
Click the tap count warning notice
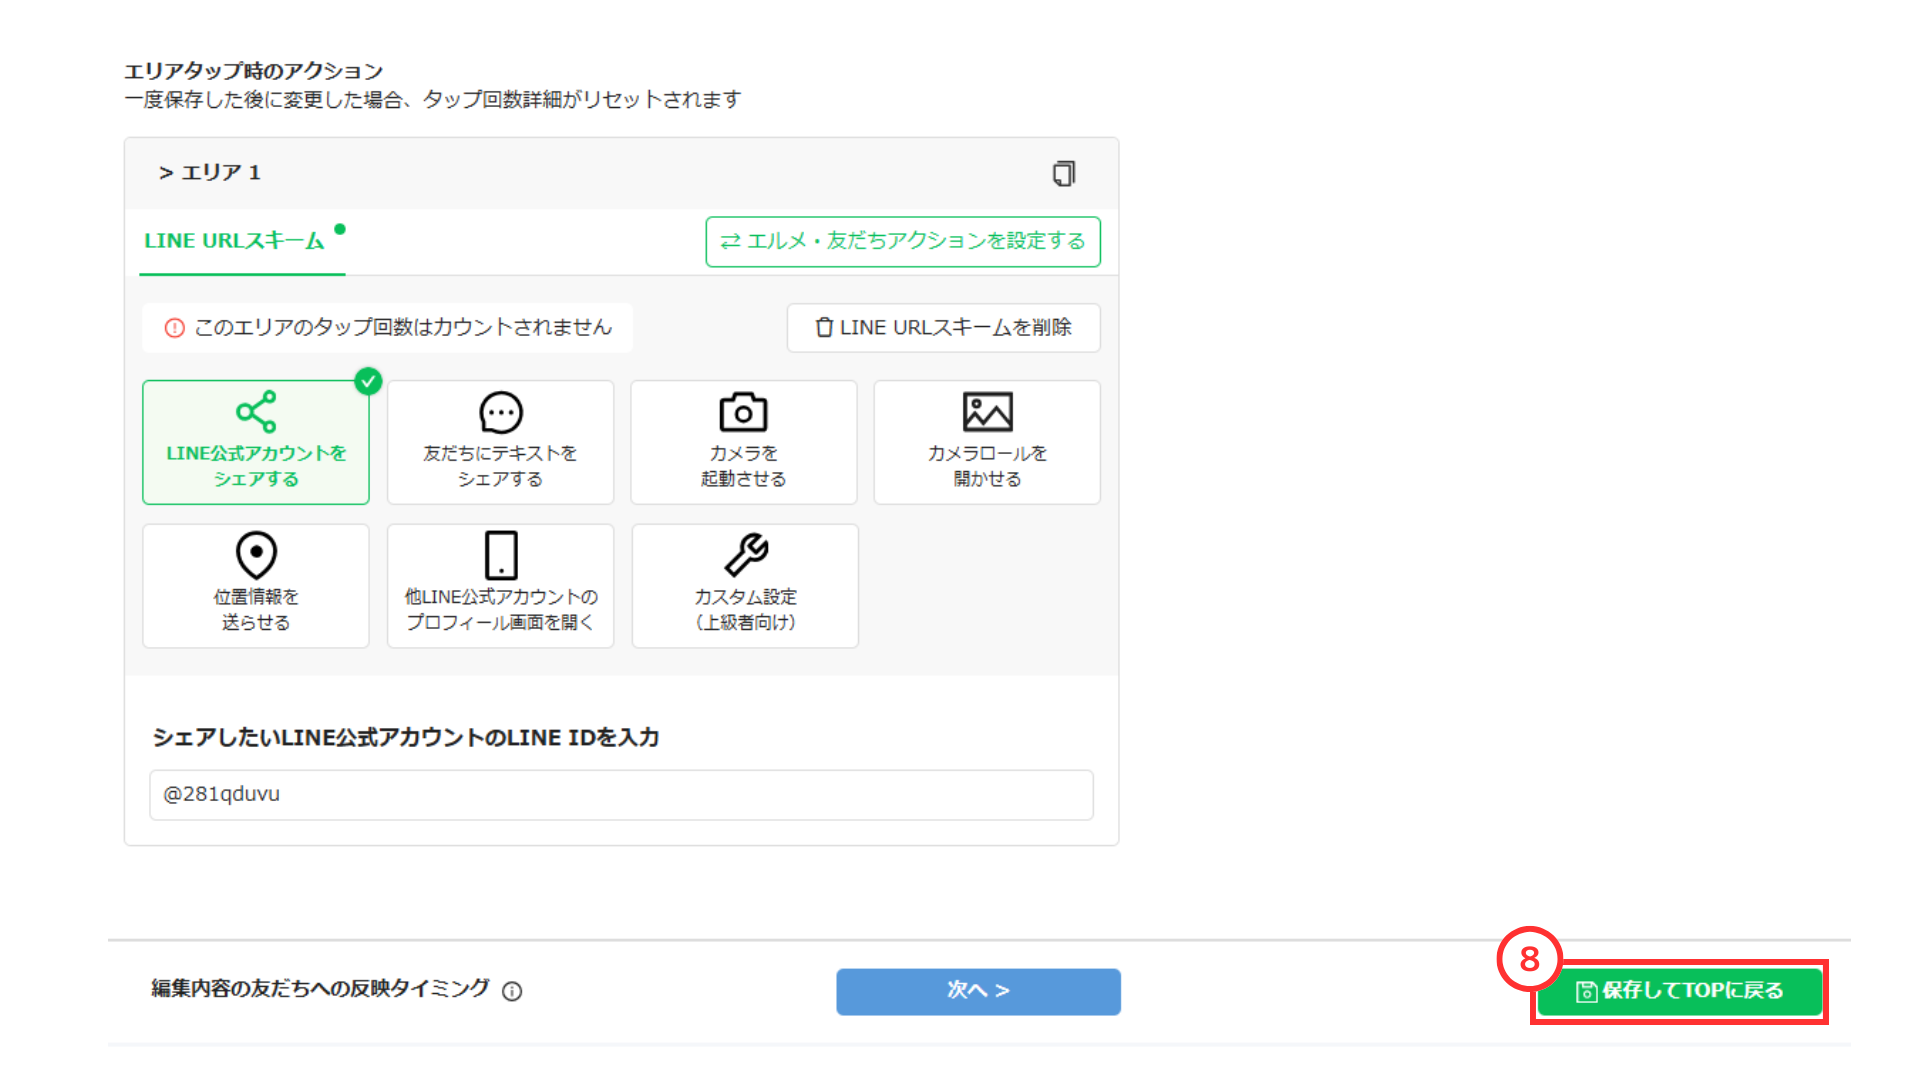pos(388,328)
